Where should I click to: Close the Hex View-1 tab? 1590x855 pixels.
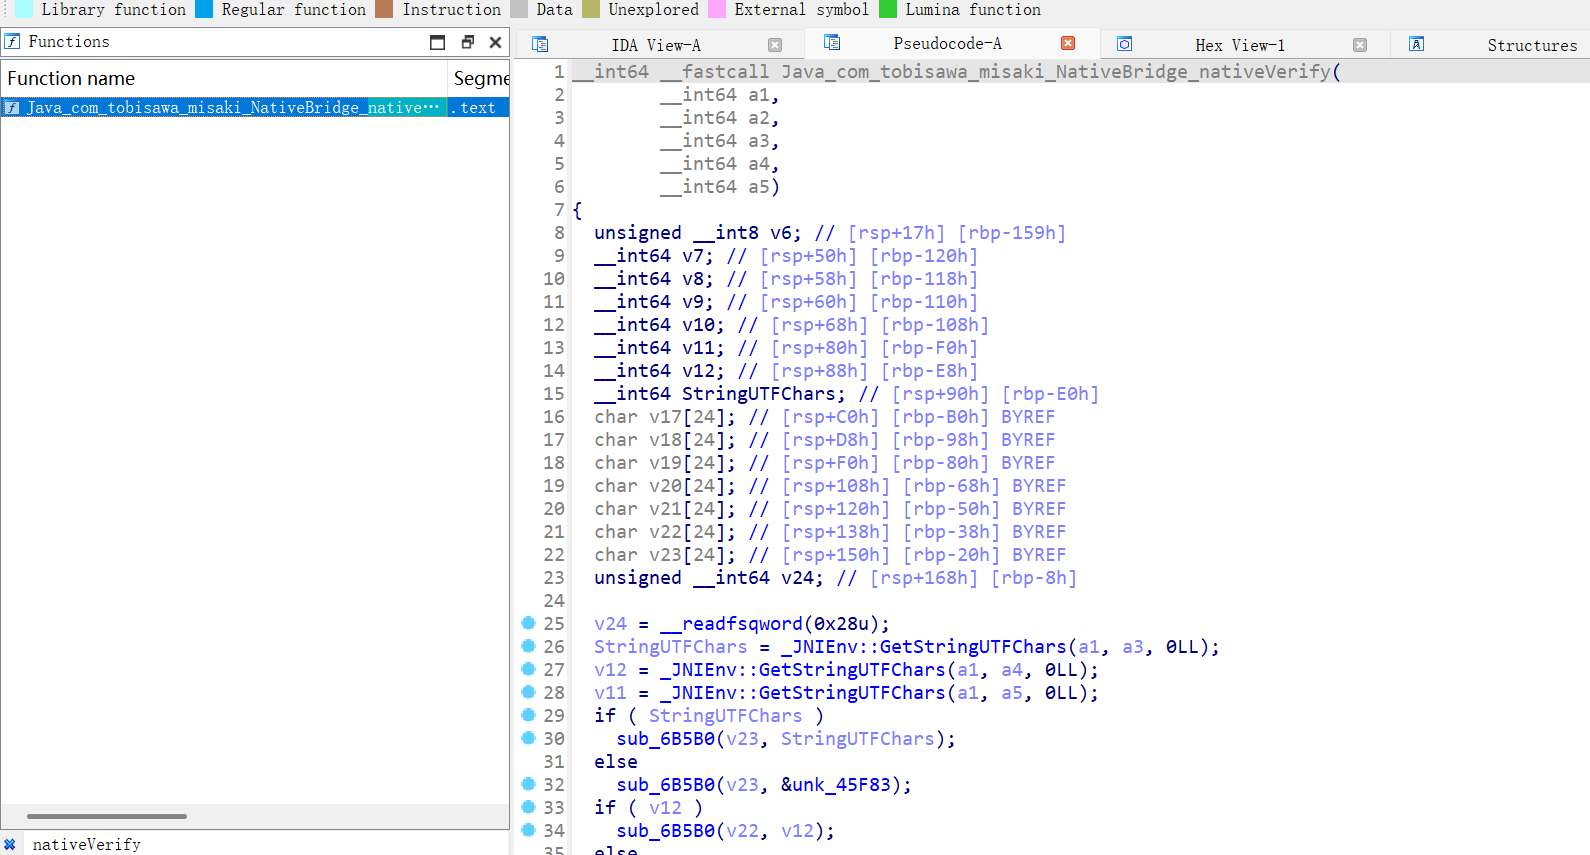pyautogui.click(x=1360, y=45)
